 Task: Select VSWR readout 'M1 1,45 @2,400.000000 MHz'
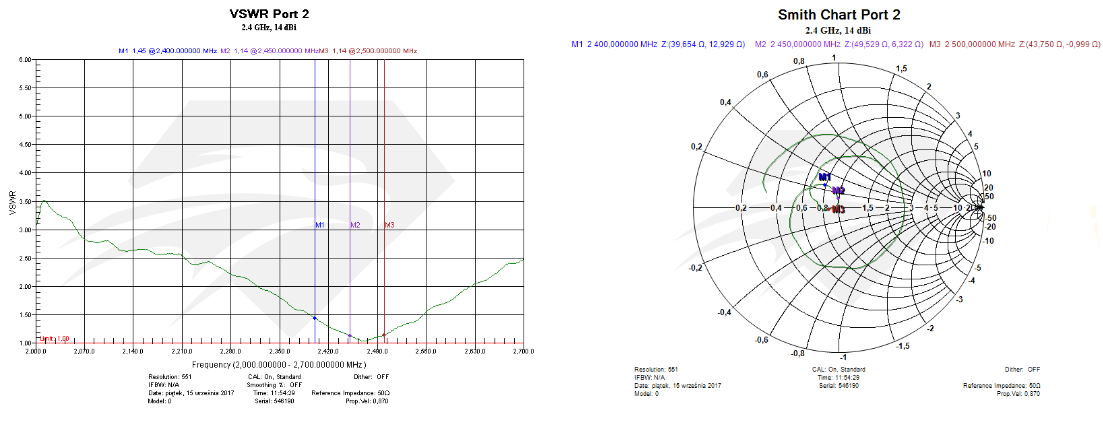[167, 51]
